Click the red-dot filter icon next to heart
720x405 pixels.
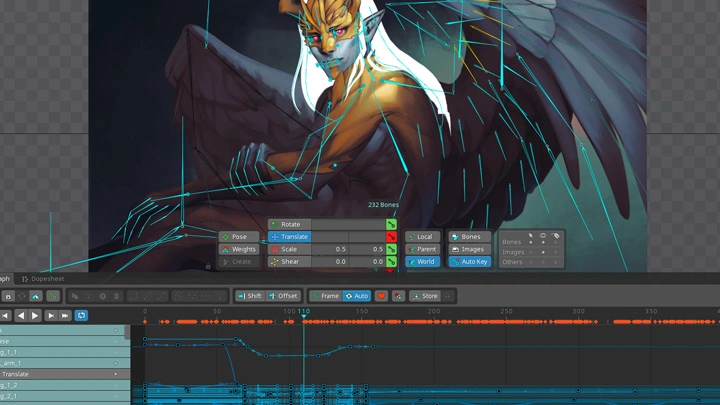coord(398,296)
